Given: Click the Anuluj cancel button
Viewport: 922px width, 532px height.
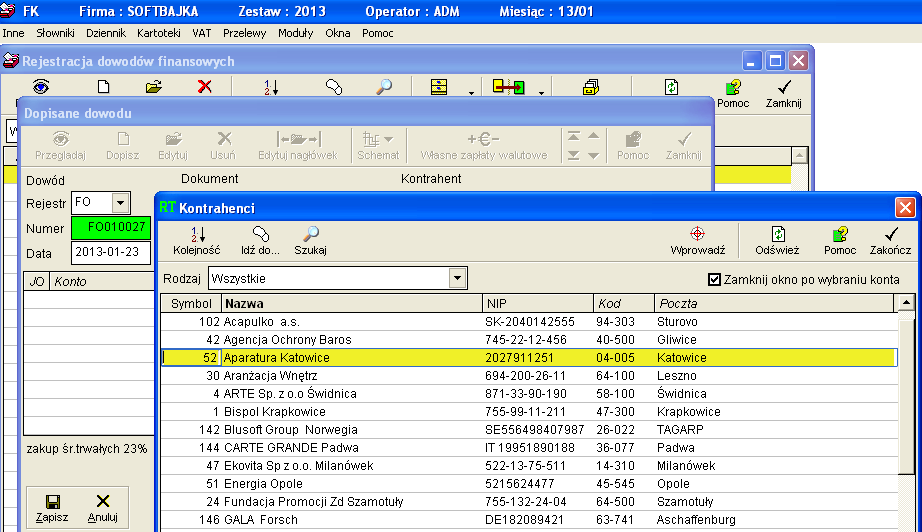Looking at the screenshot, I should tap(103, 508).
